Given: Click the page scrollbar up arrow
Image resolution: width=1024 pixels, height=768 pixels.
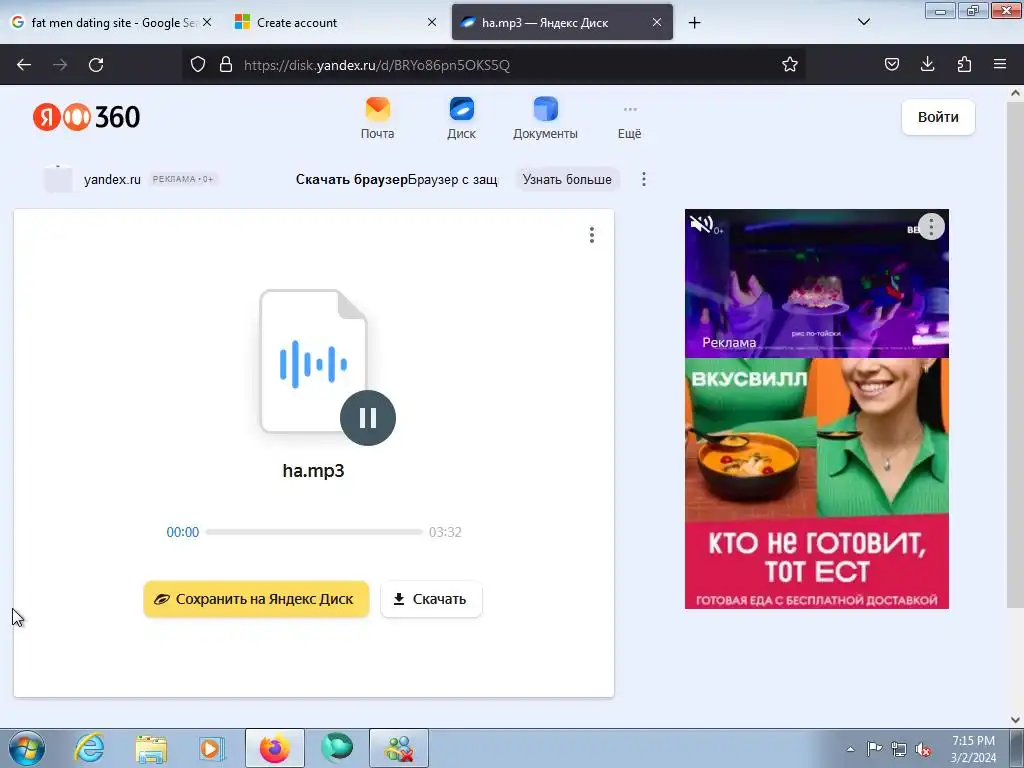Looking at the screenshot, I should (x=1015, y=93).
